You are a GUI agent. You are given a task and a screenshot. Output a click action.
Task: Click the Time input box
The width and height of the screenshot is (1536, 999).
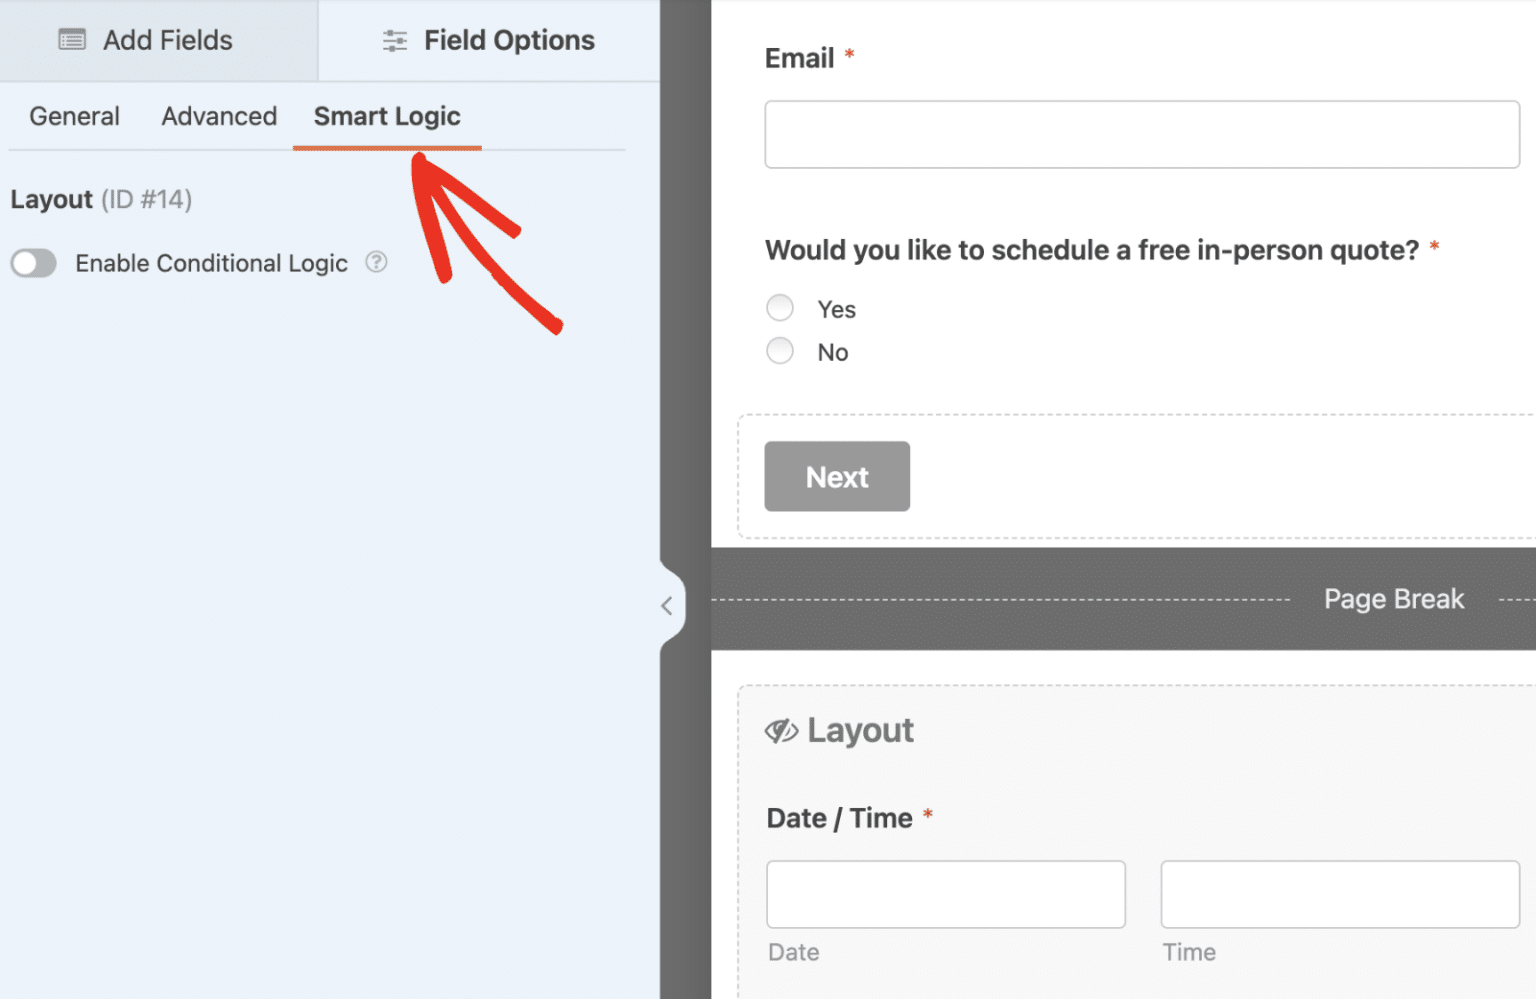click(x=1338, y=893)
